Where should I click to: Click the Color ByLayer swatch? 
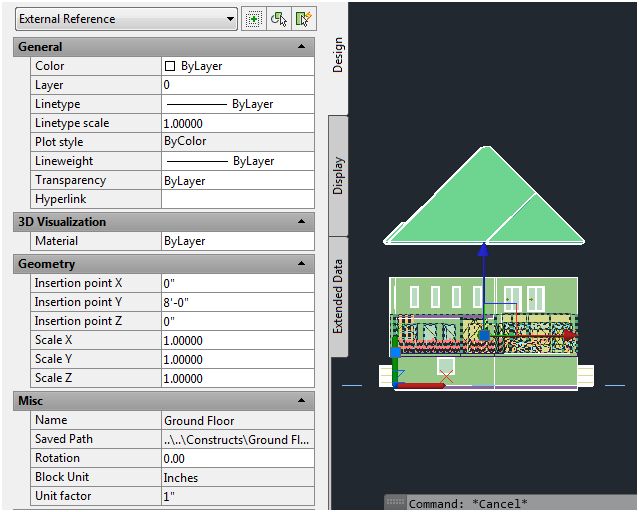[170, 66]
